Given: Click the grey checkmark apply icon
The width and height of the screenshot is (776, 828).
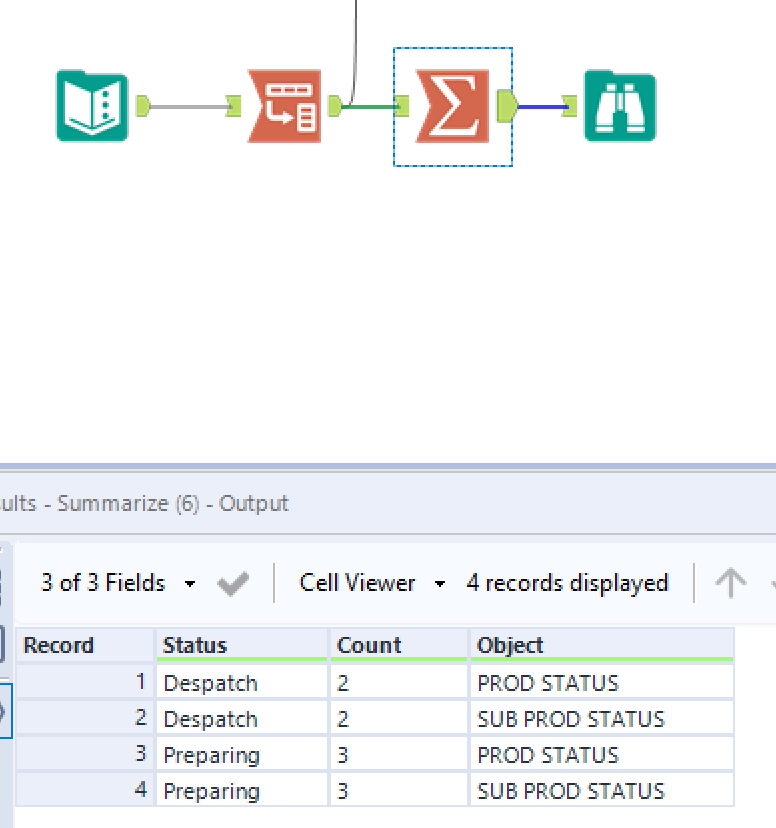Looking at the screenshot, I should coord(233,584).
